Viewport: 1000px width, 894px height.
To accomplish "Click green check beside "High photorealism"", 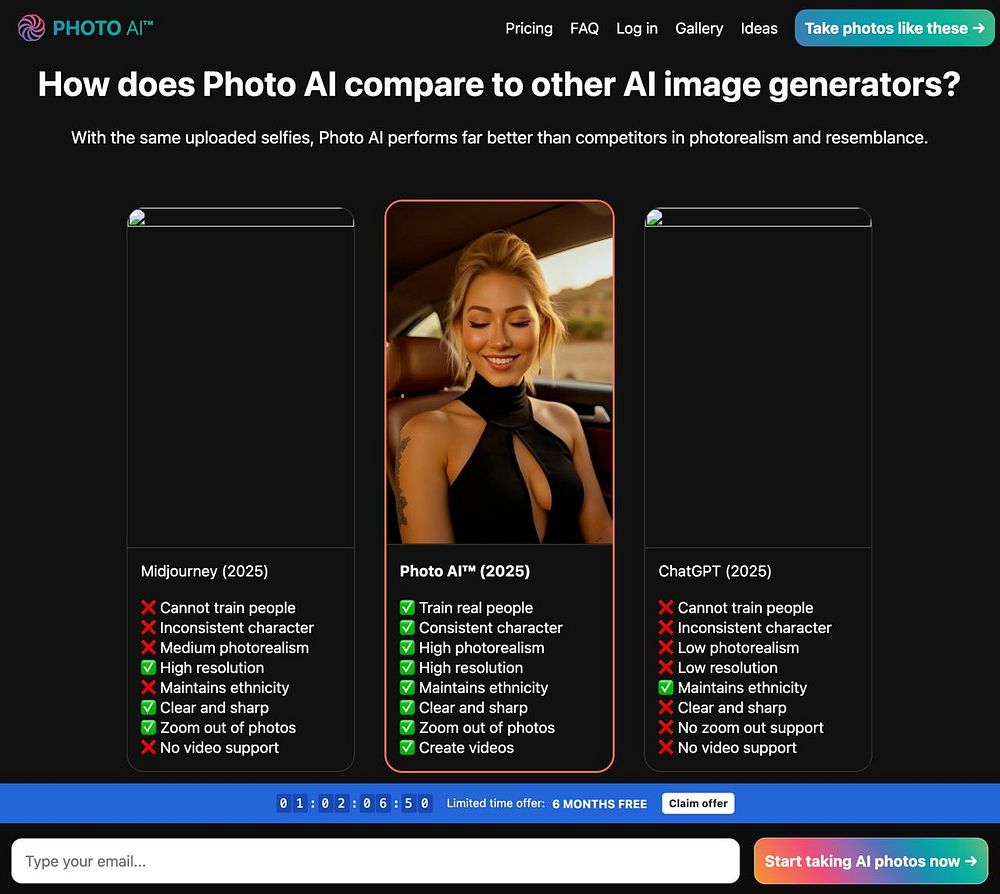I will click(x=407, y=647).
